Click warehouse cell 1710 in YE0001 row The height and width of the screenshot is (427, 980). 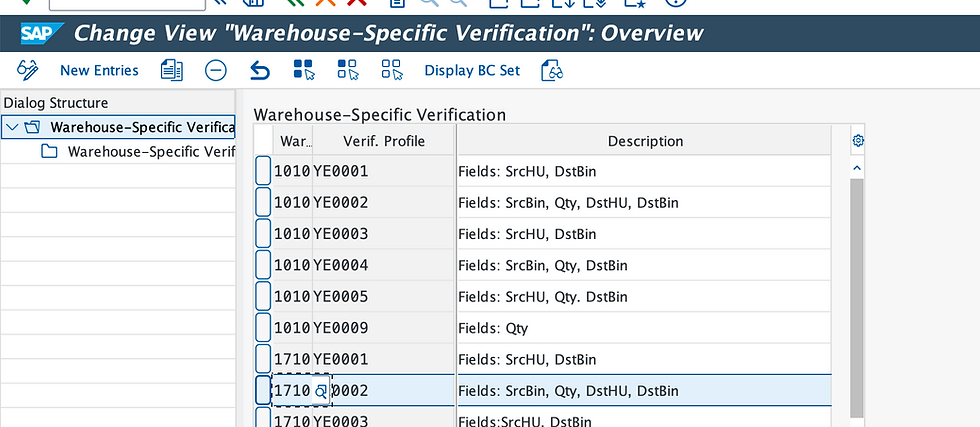(x=292, y=359)
